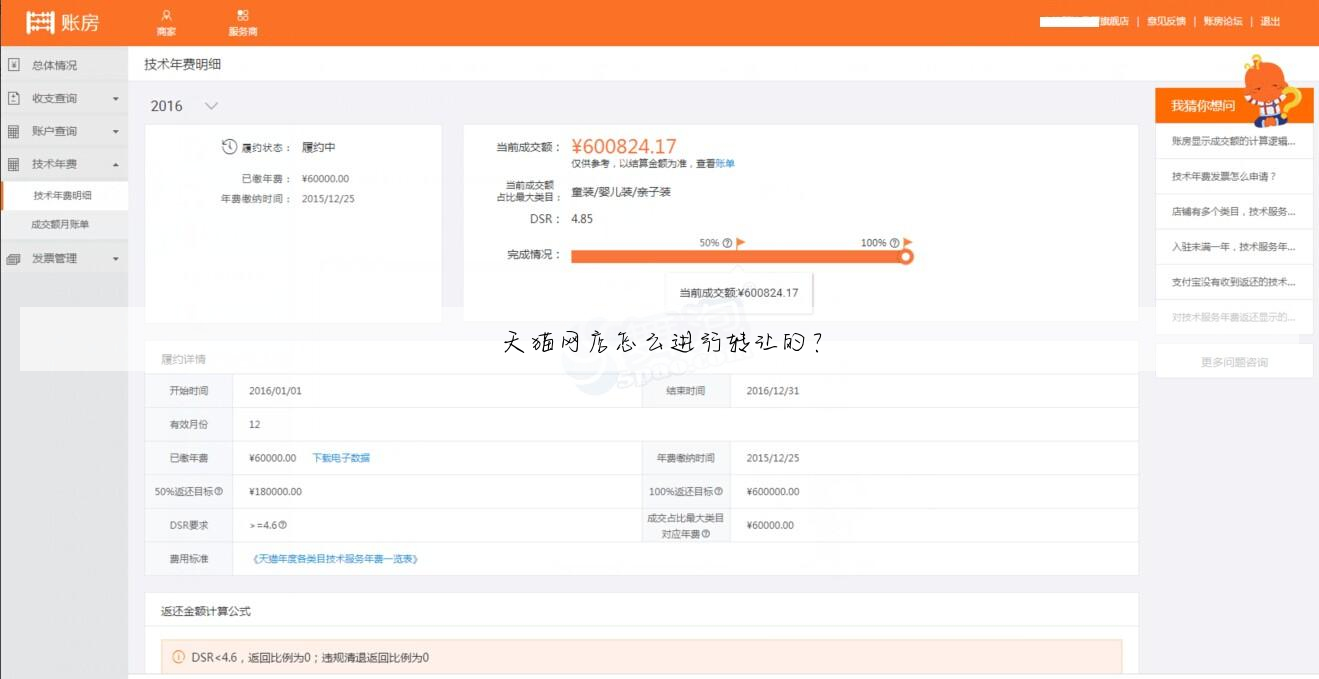Click the 下载电子数据 link
Image resolution: width=1319 pixels, height=679 pixels.
[x=341, y=458]
